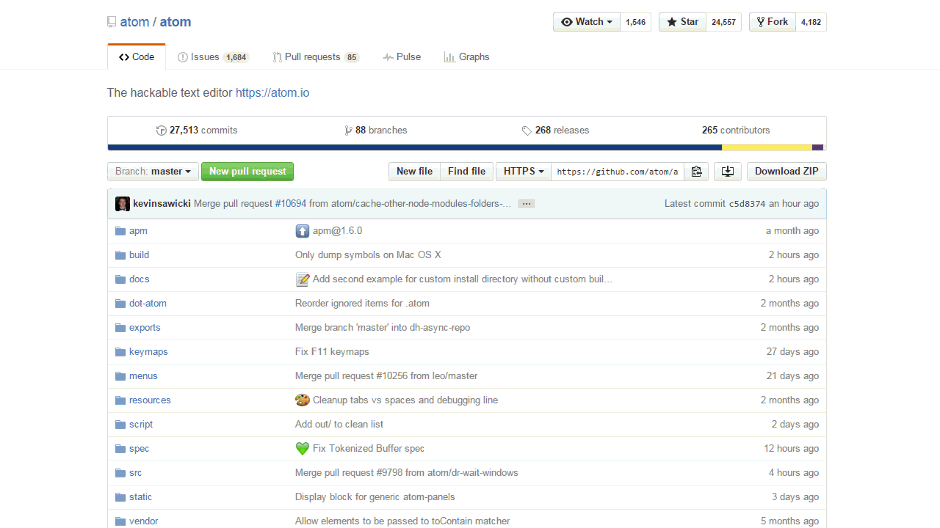Image resolution: width=940 pixels, height=528 pixels.
Task: Click the releases tag icon
Action: tap(527, 130)
